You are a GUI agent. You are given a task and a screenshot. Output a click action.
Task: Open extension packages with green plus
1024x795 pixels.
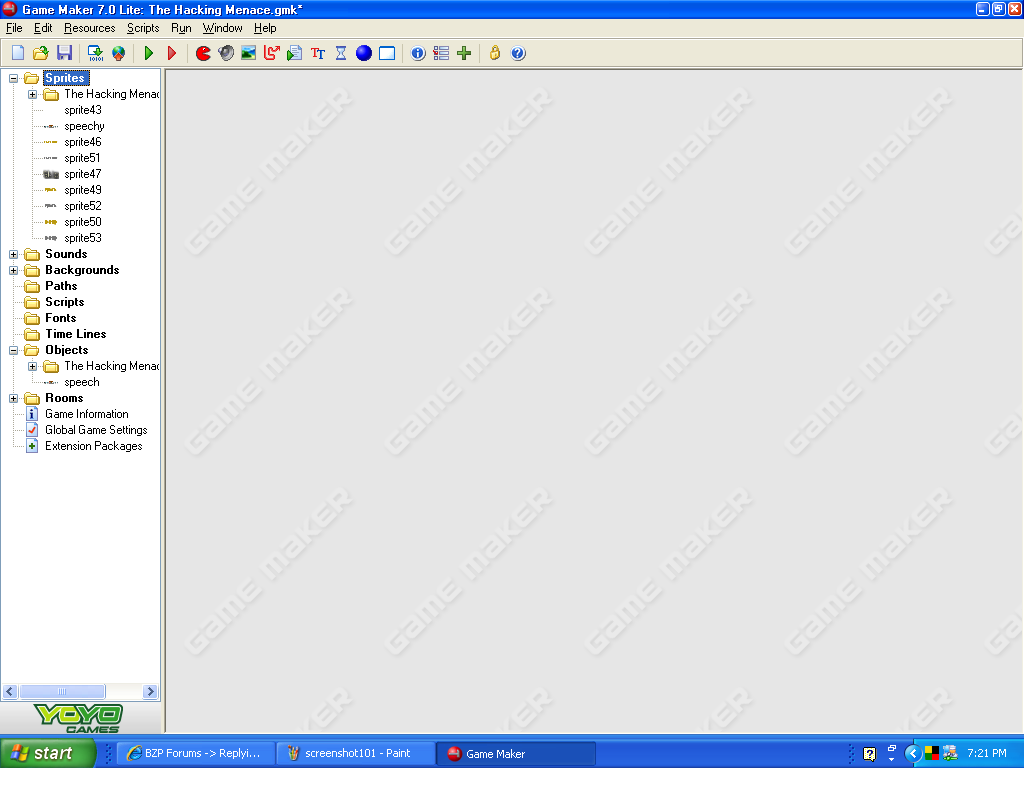point(464,53)
